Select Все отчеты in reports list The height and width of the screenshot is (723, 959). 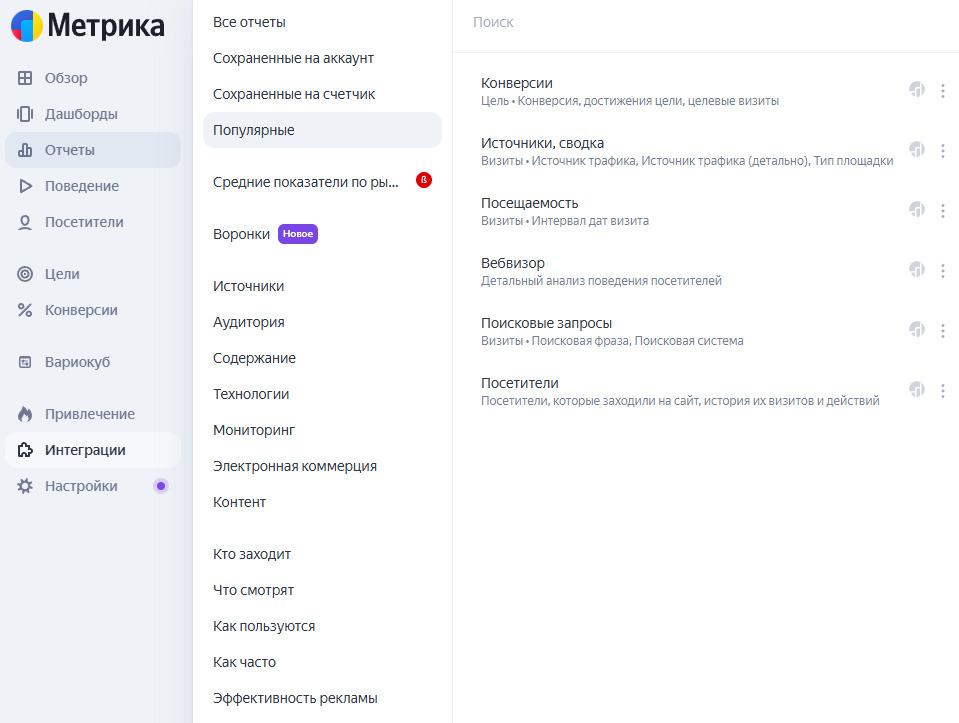[x=249, y=22]
